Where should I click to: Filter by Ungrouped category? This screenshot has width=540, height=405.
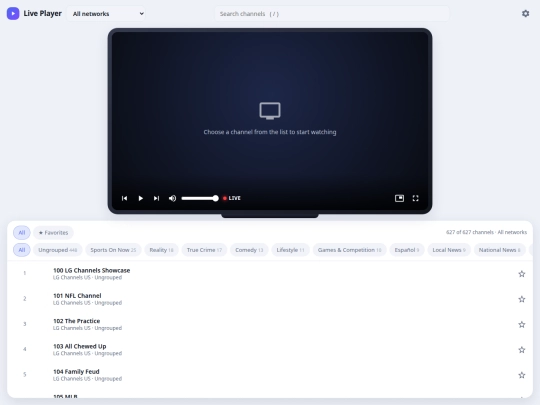coord(58,250)
